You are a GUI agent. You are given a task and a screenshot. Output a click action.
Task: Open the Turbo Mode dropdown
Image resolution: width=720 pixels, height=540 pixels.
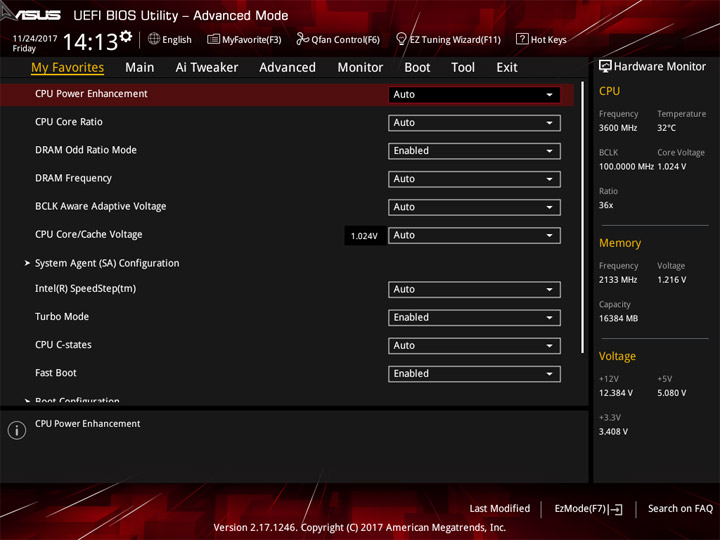(x=474, y=318)
